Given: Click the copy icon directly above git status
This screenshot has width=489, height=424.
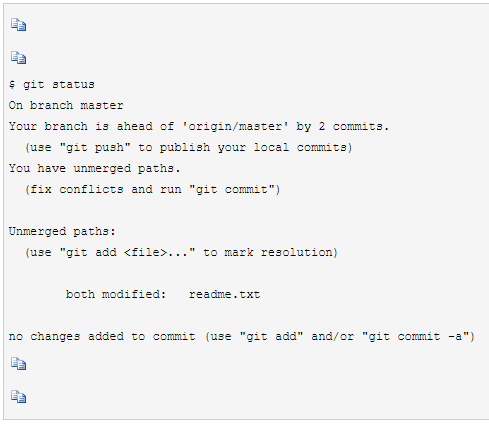Looking at the screenshot, I should [18, 58].
